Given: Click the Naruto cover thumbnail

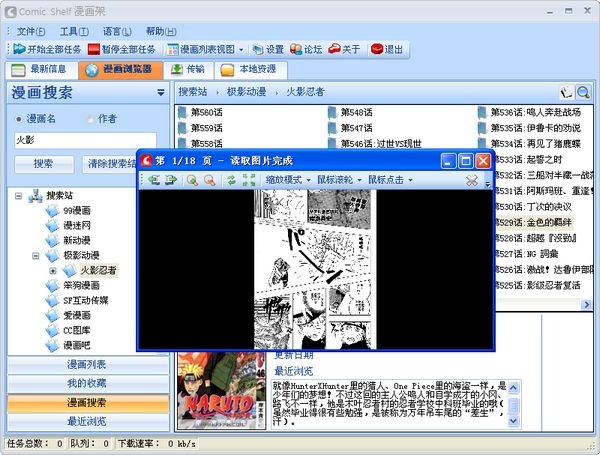Looking at the screenshot, I should [222, 390].
